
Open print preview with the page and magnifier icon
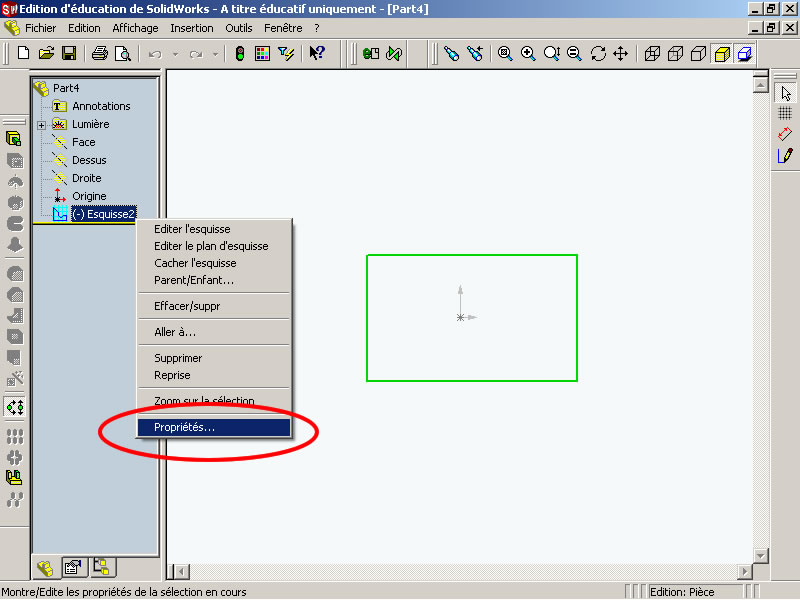122,53
